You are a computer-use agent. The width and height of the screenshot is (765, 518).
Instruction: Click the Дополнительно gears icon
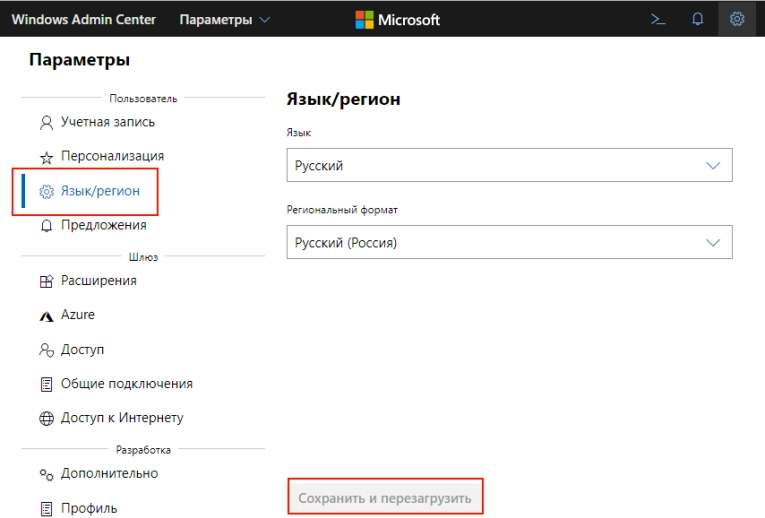46,474
